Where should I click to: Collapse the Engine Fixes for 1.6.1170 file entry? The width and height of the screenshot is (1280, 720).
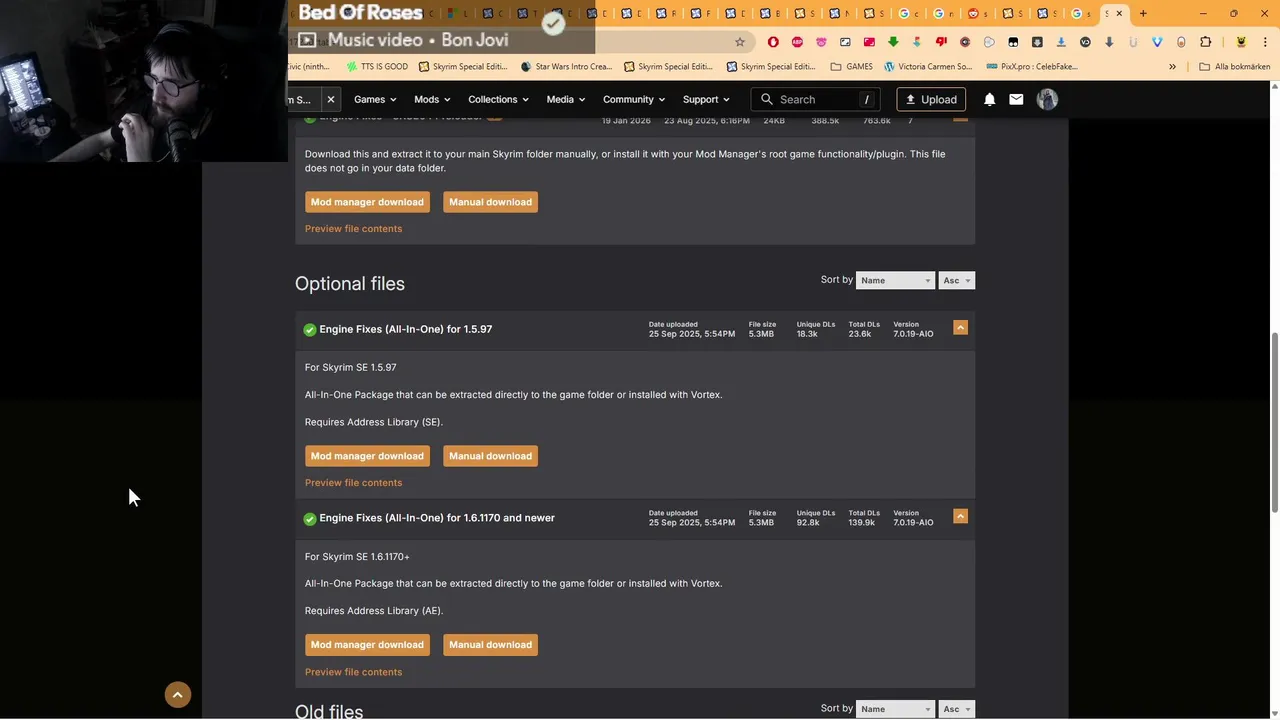[960, 516]
